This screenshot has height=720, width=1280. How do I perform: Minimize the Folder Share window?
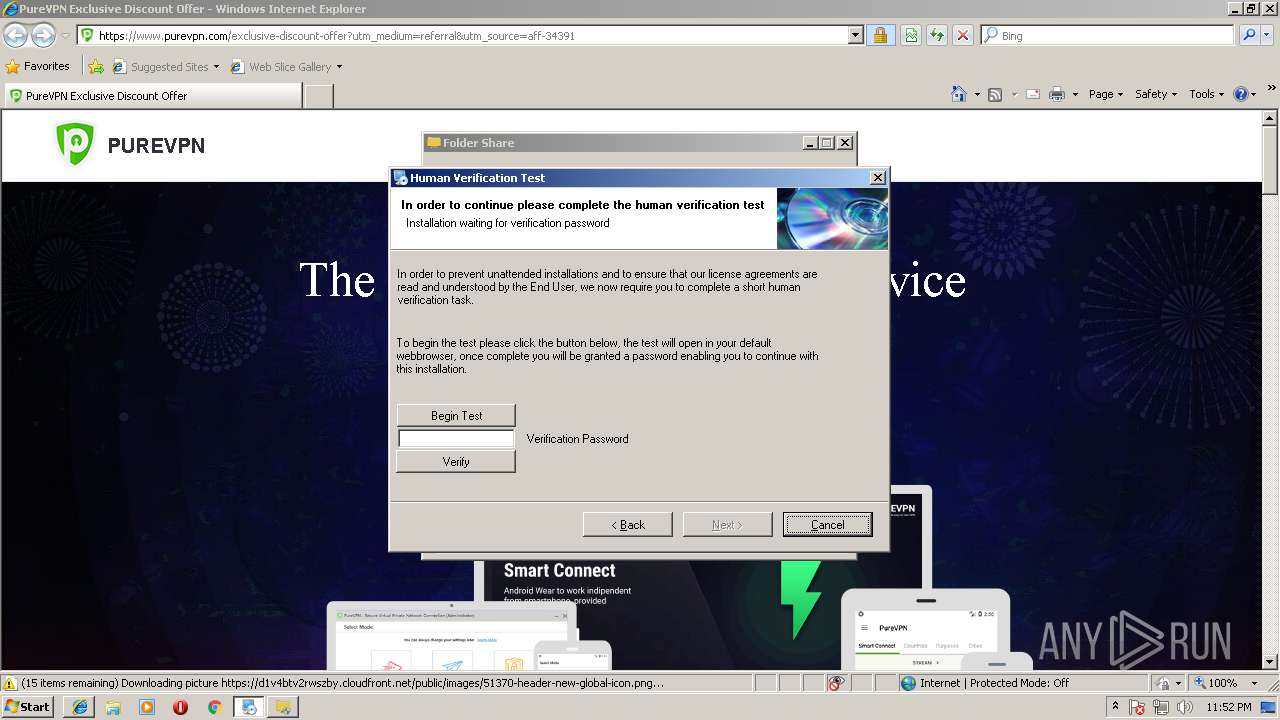810,142
